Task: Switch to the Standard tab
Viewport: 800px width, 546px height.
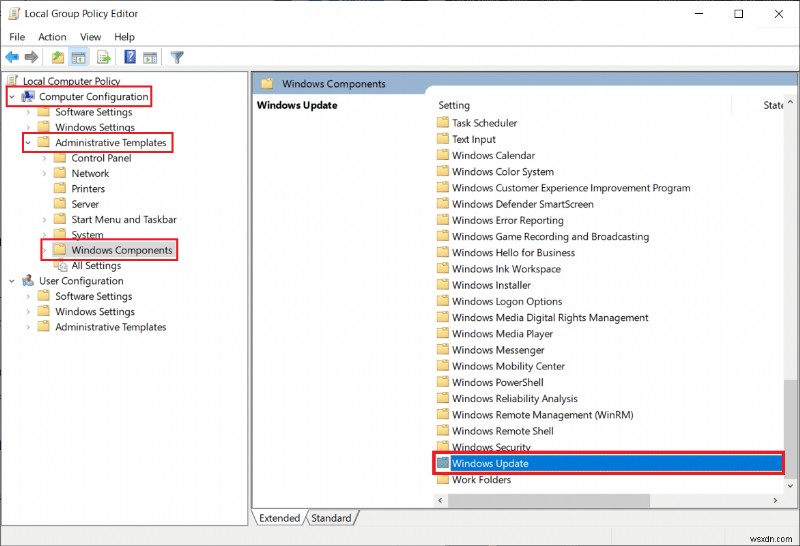Action: pyautogui.click(x=331, y=518)
